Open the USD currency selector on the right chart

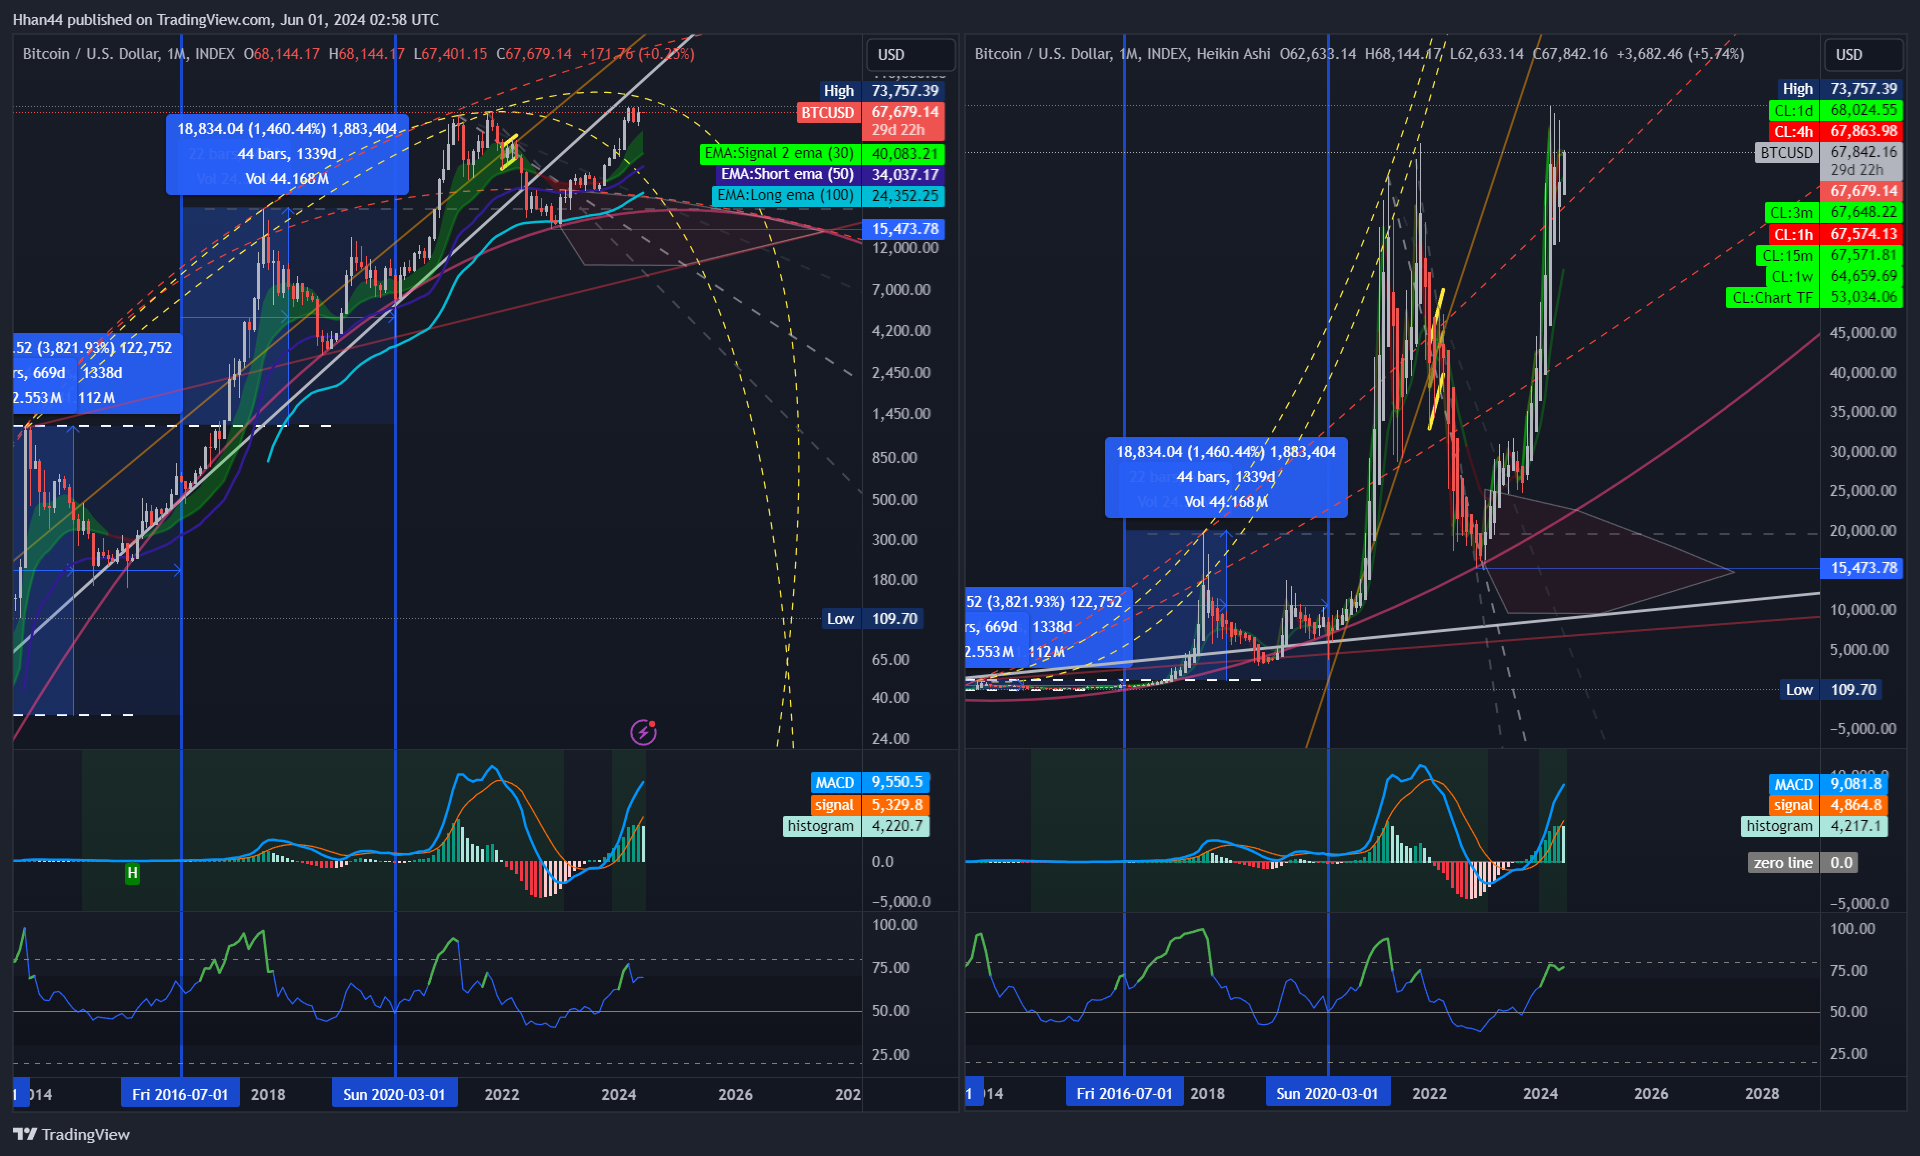point(1864,54)
